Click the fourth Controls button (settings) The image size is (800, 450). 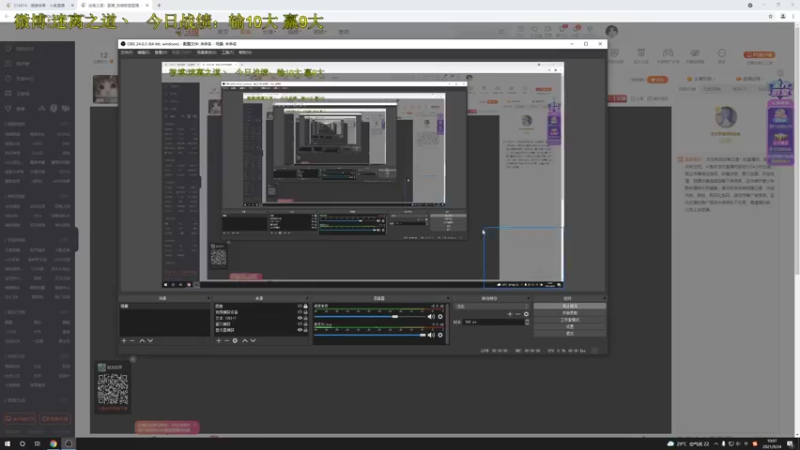[569, 326]
